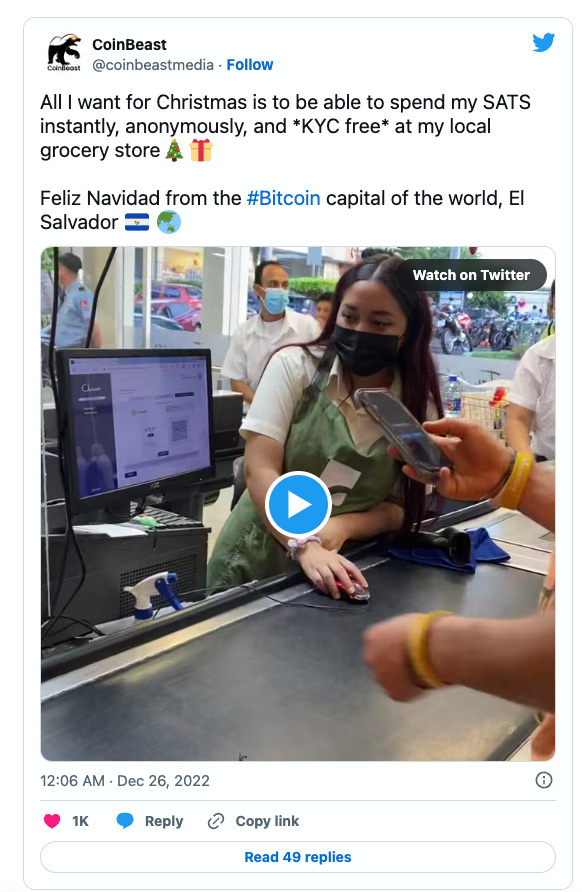Click the blue reply speech bubble icon
This screenshot has height=892, width=582.
click(125, 820)
